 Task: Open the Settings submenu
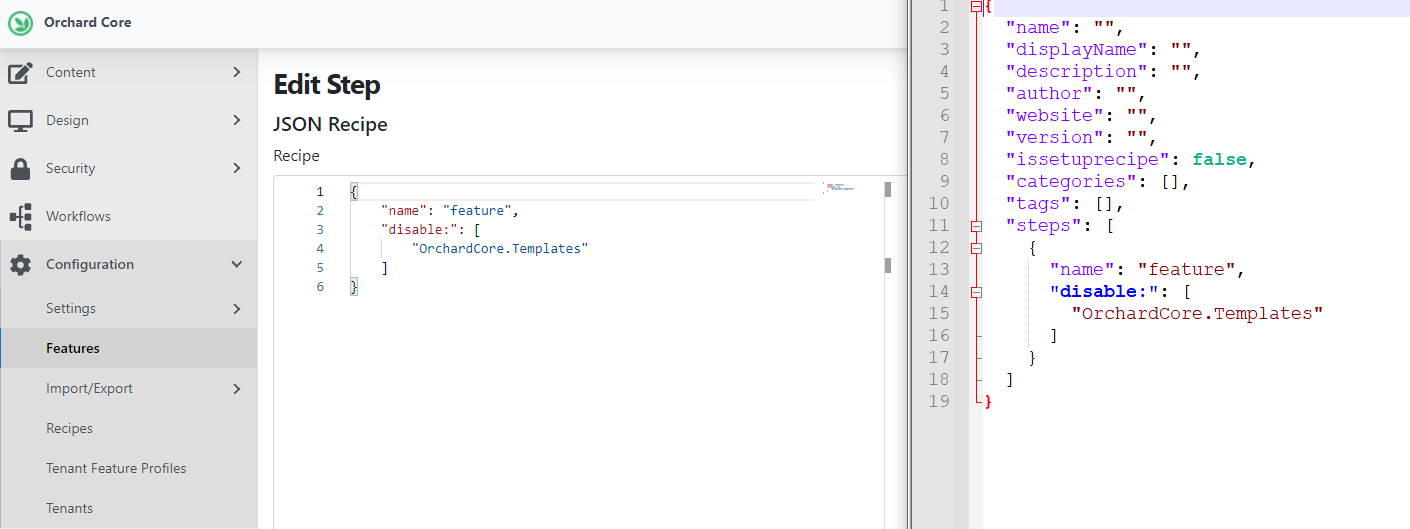tap(128, 308)
